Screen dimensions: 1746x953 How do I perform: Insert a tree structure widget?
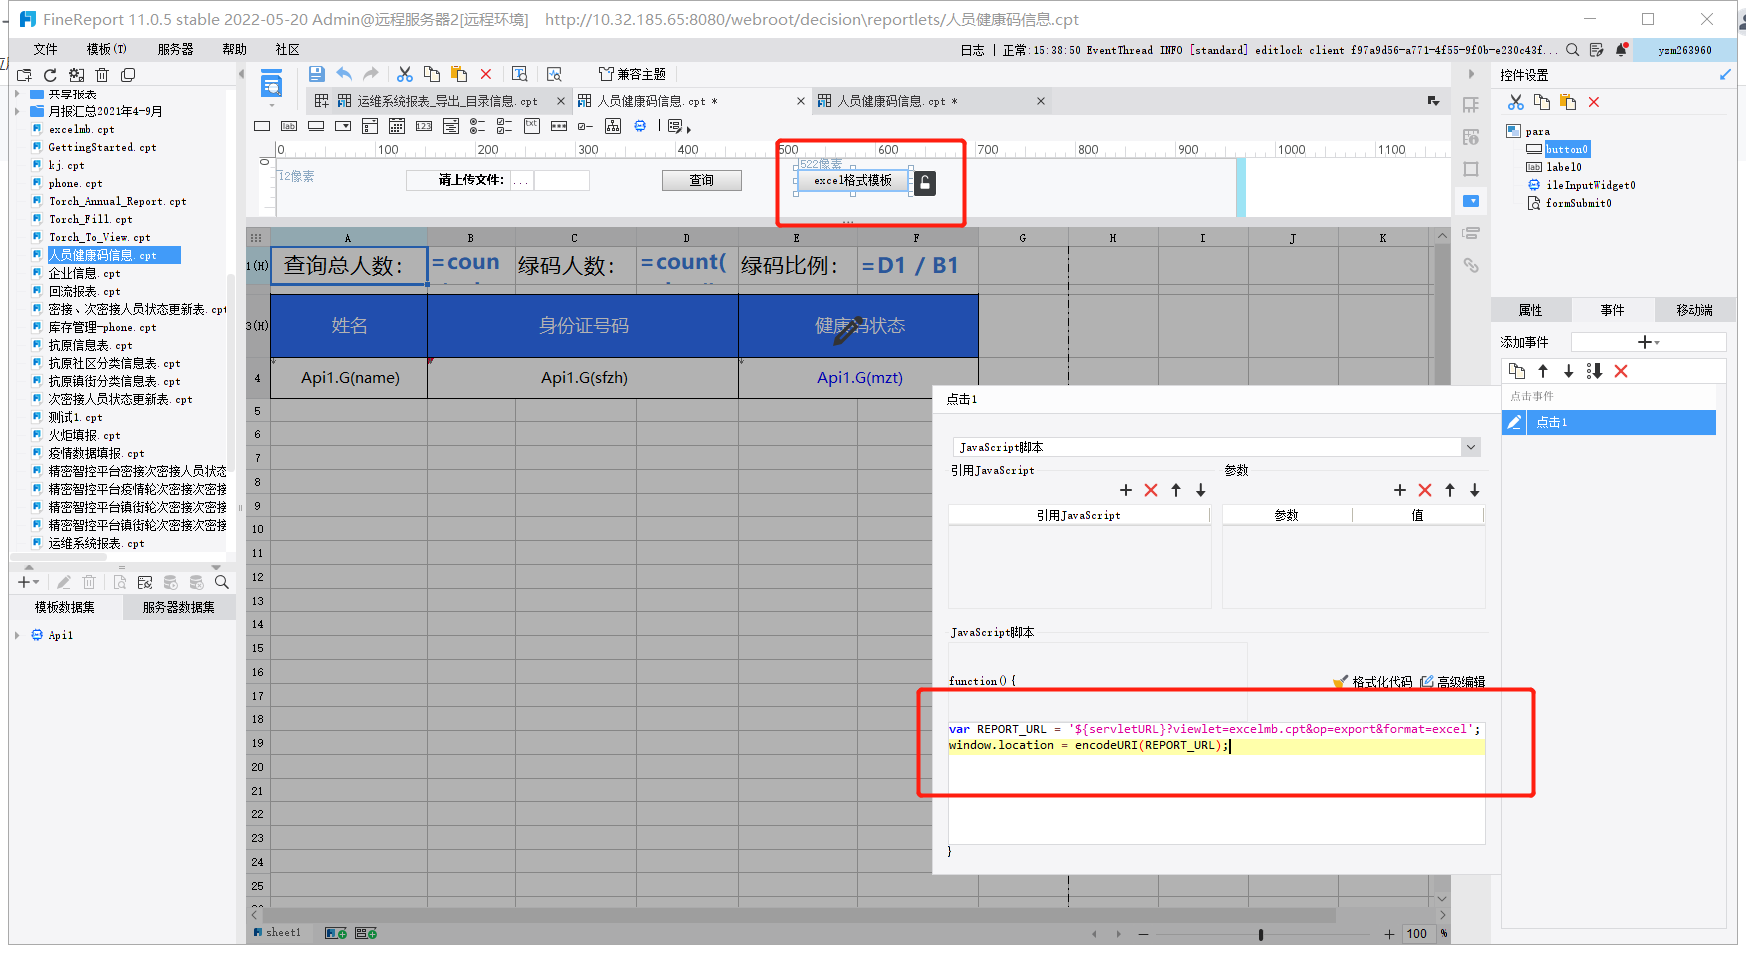(613, 126)
